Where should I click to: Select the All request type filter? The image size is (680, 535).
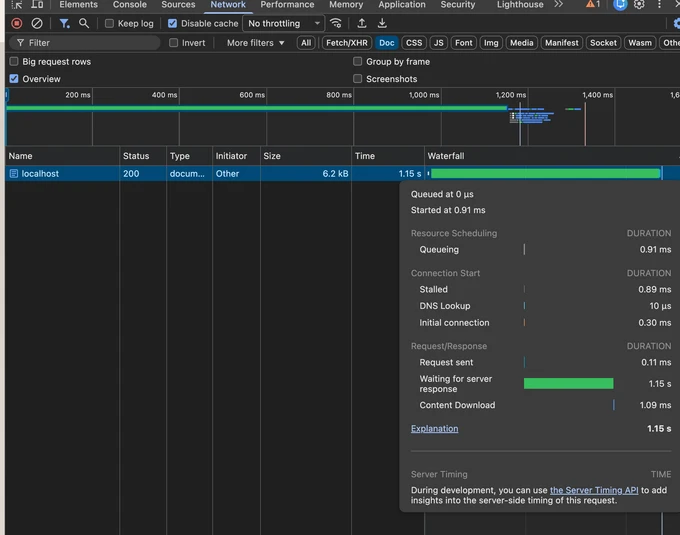[x=306, y=43]
